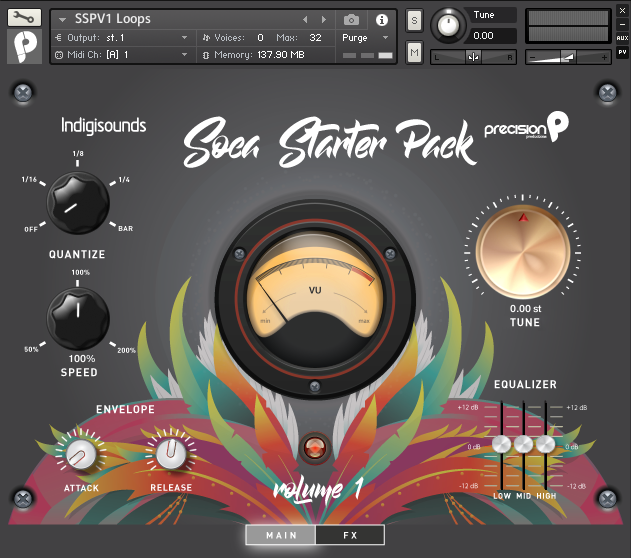The width and height of the screenshot is (631, 558).
Task: Open the Output st.1 dropdown
Action: point(120,37)
